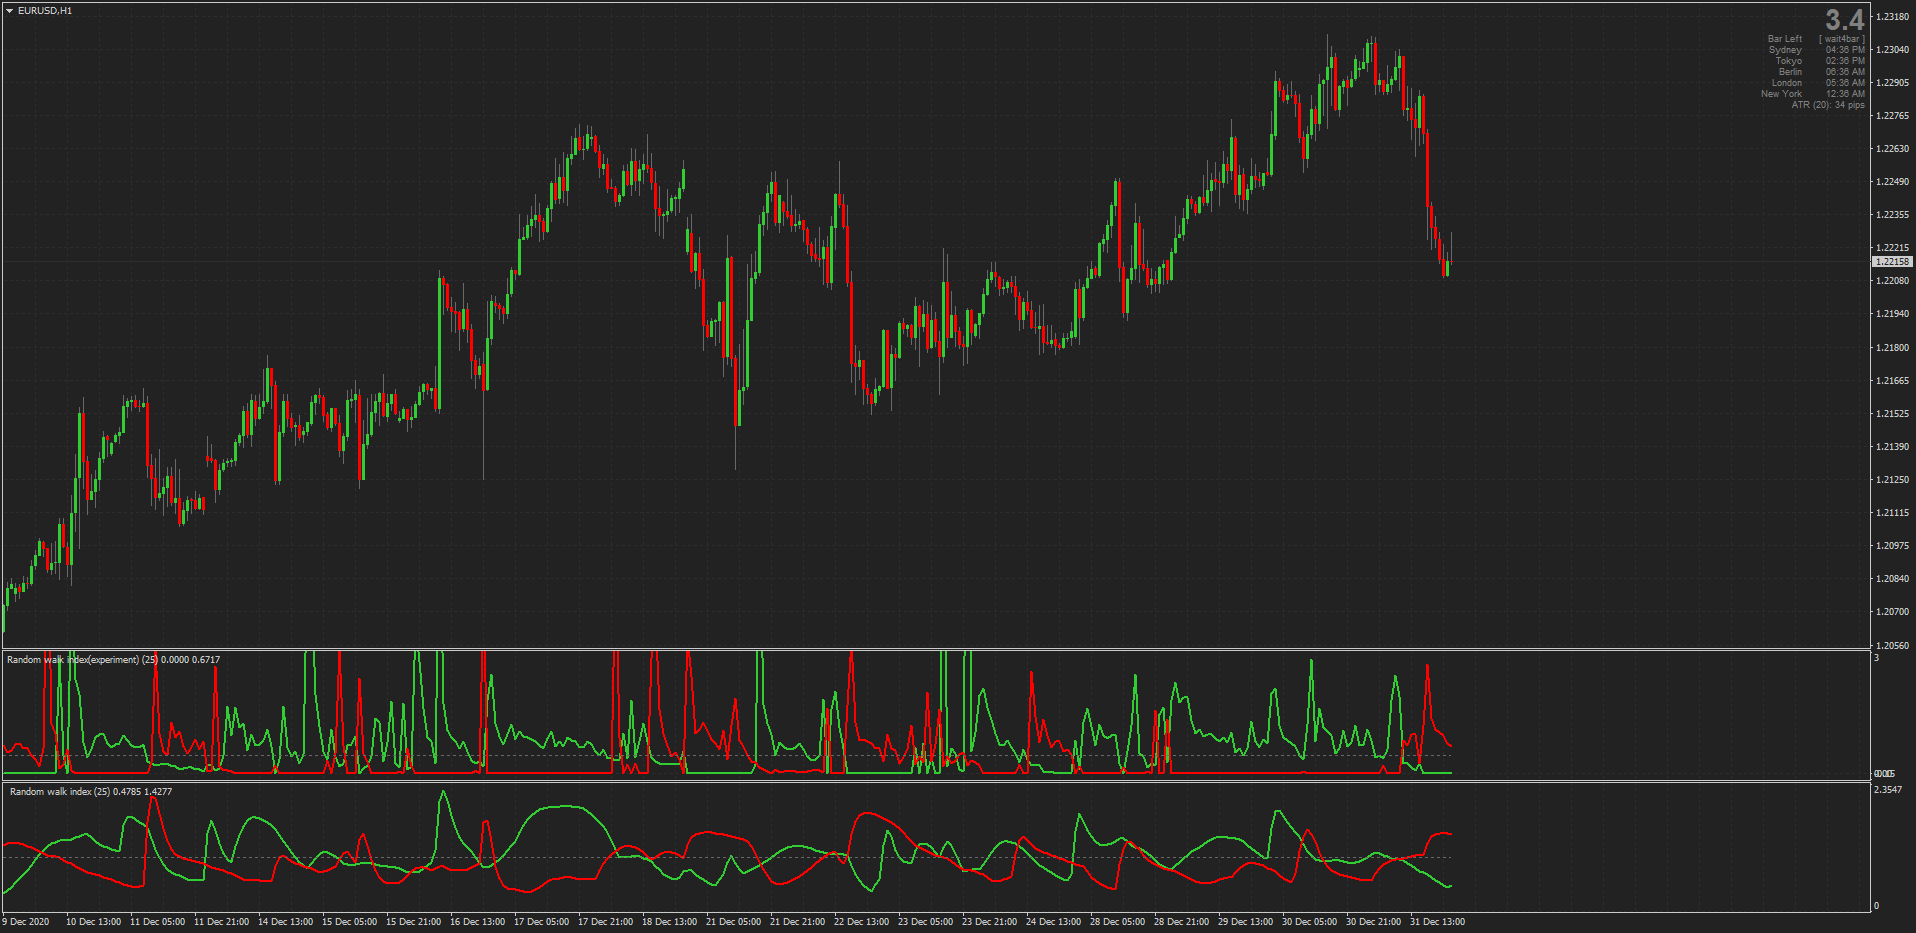Click the time shown beside Berlin
Viewport: 1916px width, 933px height.
click(1845, 72)
